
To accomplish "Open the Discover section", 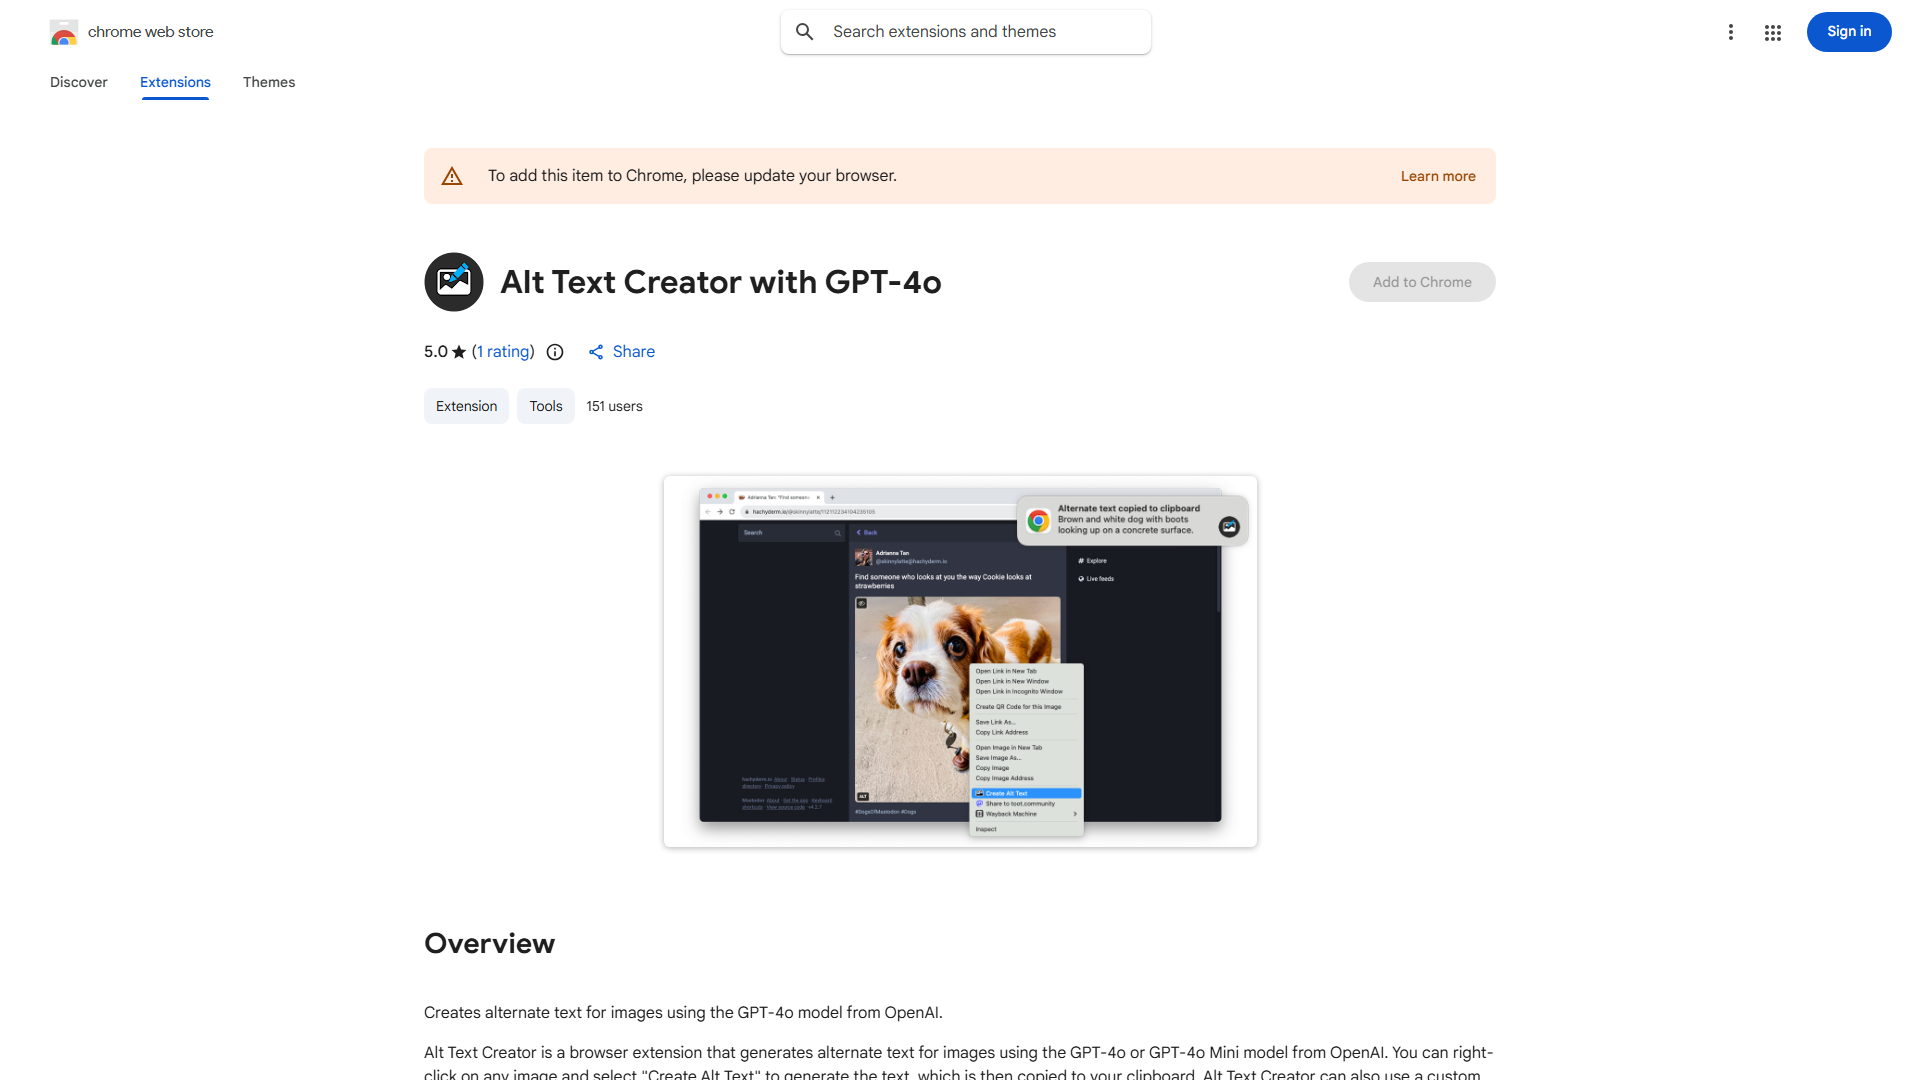I will pos(78,82).
